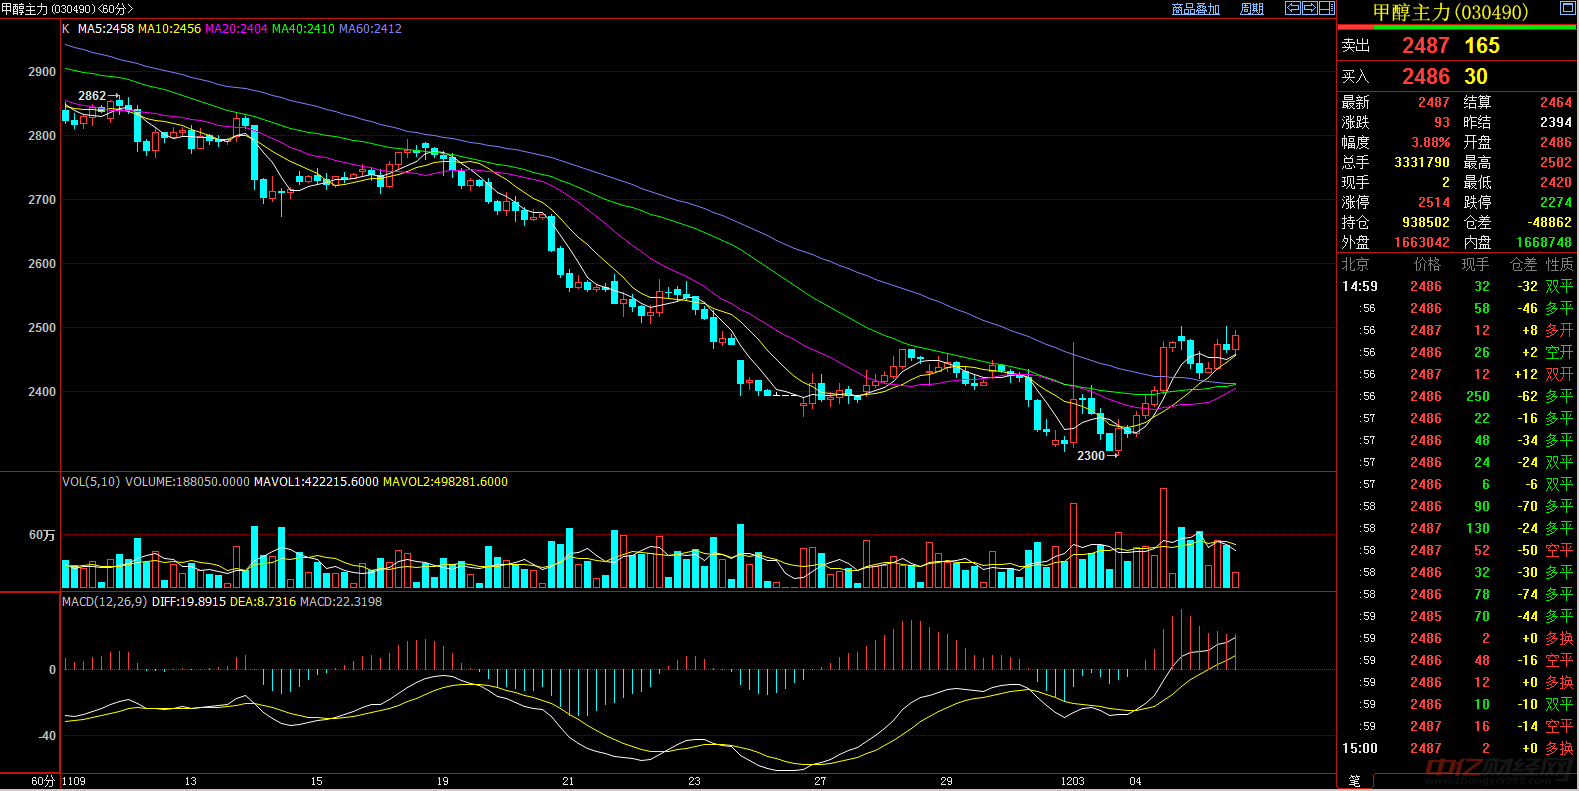Click the 仓差 value -48862
Image resolution: width=1579 pixels, height=791 pixels.
(1550, 222)
